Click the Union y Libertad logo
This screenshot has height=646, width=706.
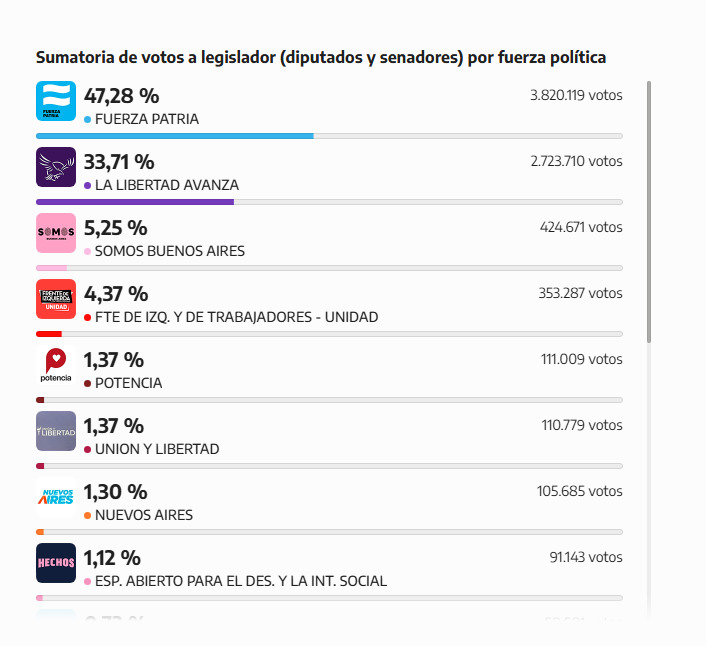pyautogui.click(x=55, y=431)
